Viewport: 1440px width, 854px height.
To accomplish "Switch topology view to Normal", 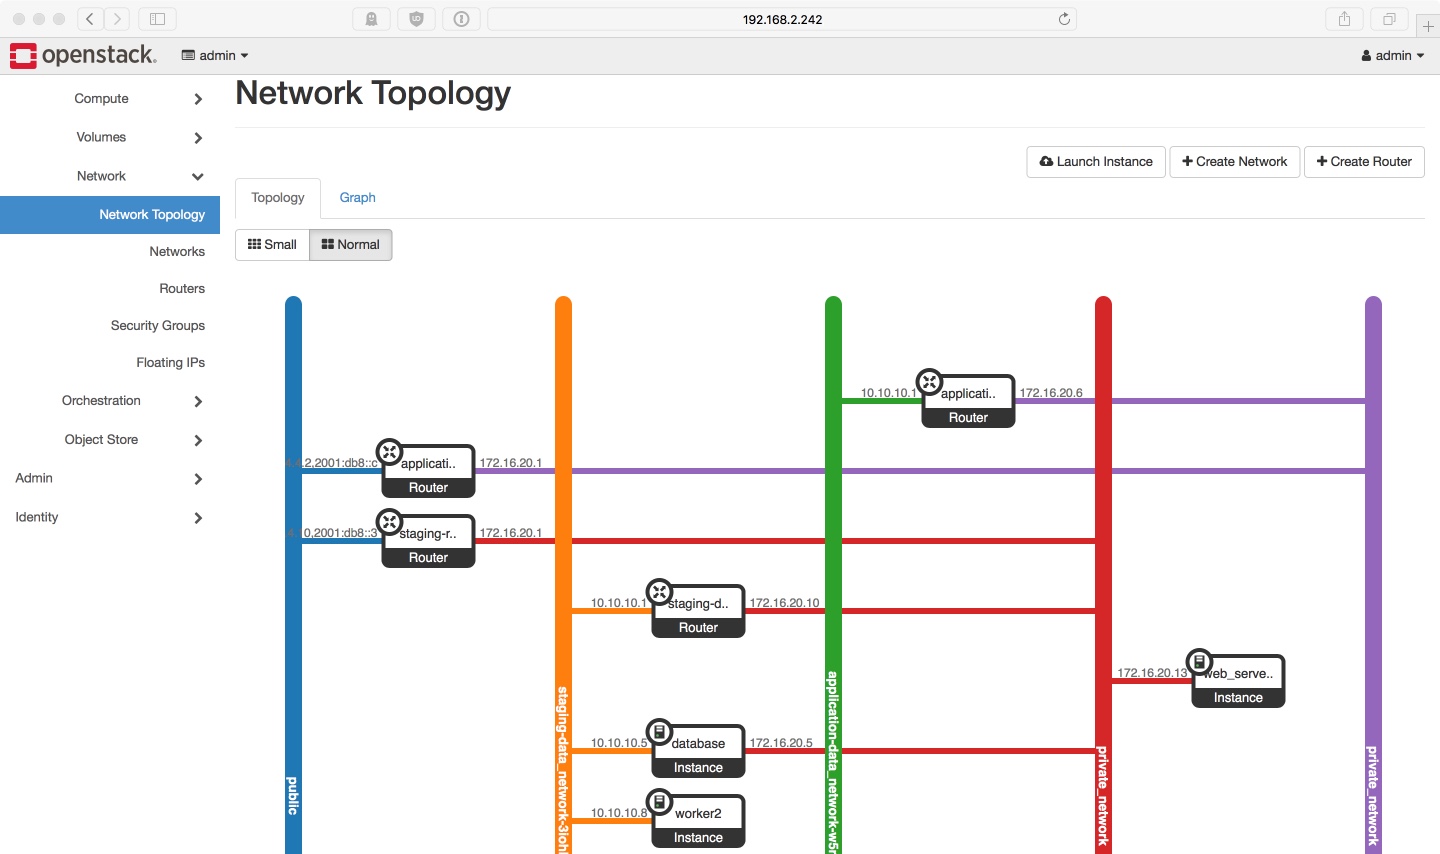I will pos(351,245).
